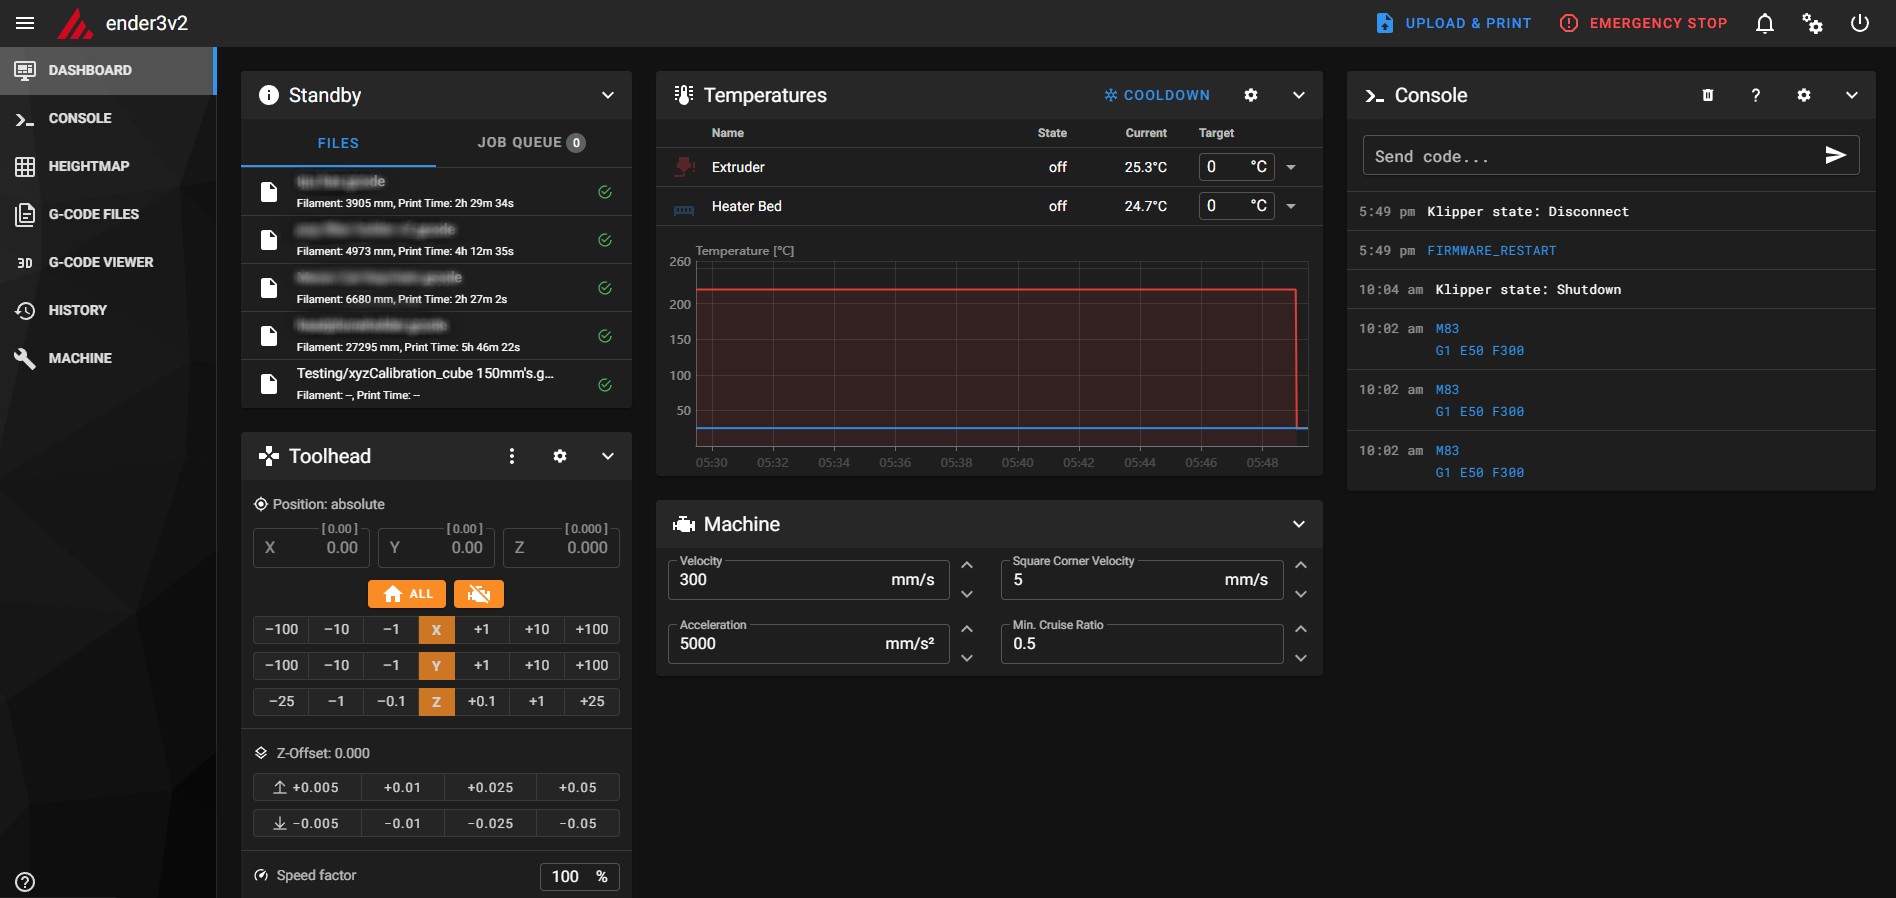Collapse the Standby panel
Viewport: 1896px width, 898px height.
(607, 95)
